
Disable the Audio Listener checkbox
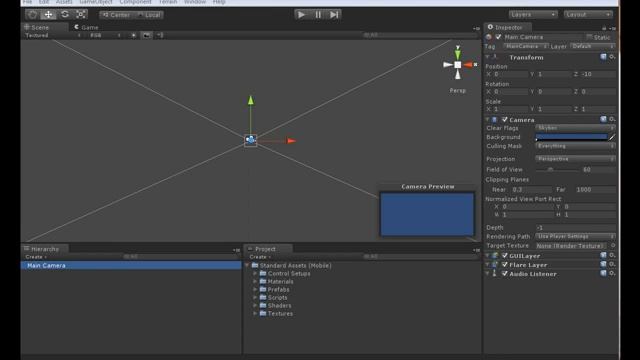[504, 273]
